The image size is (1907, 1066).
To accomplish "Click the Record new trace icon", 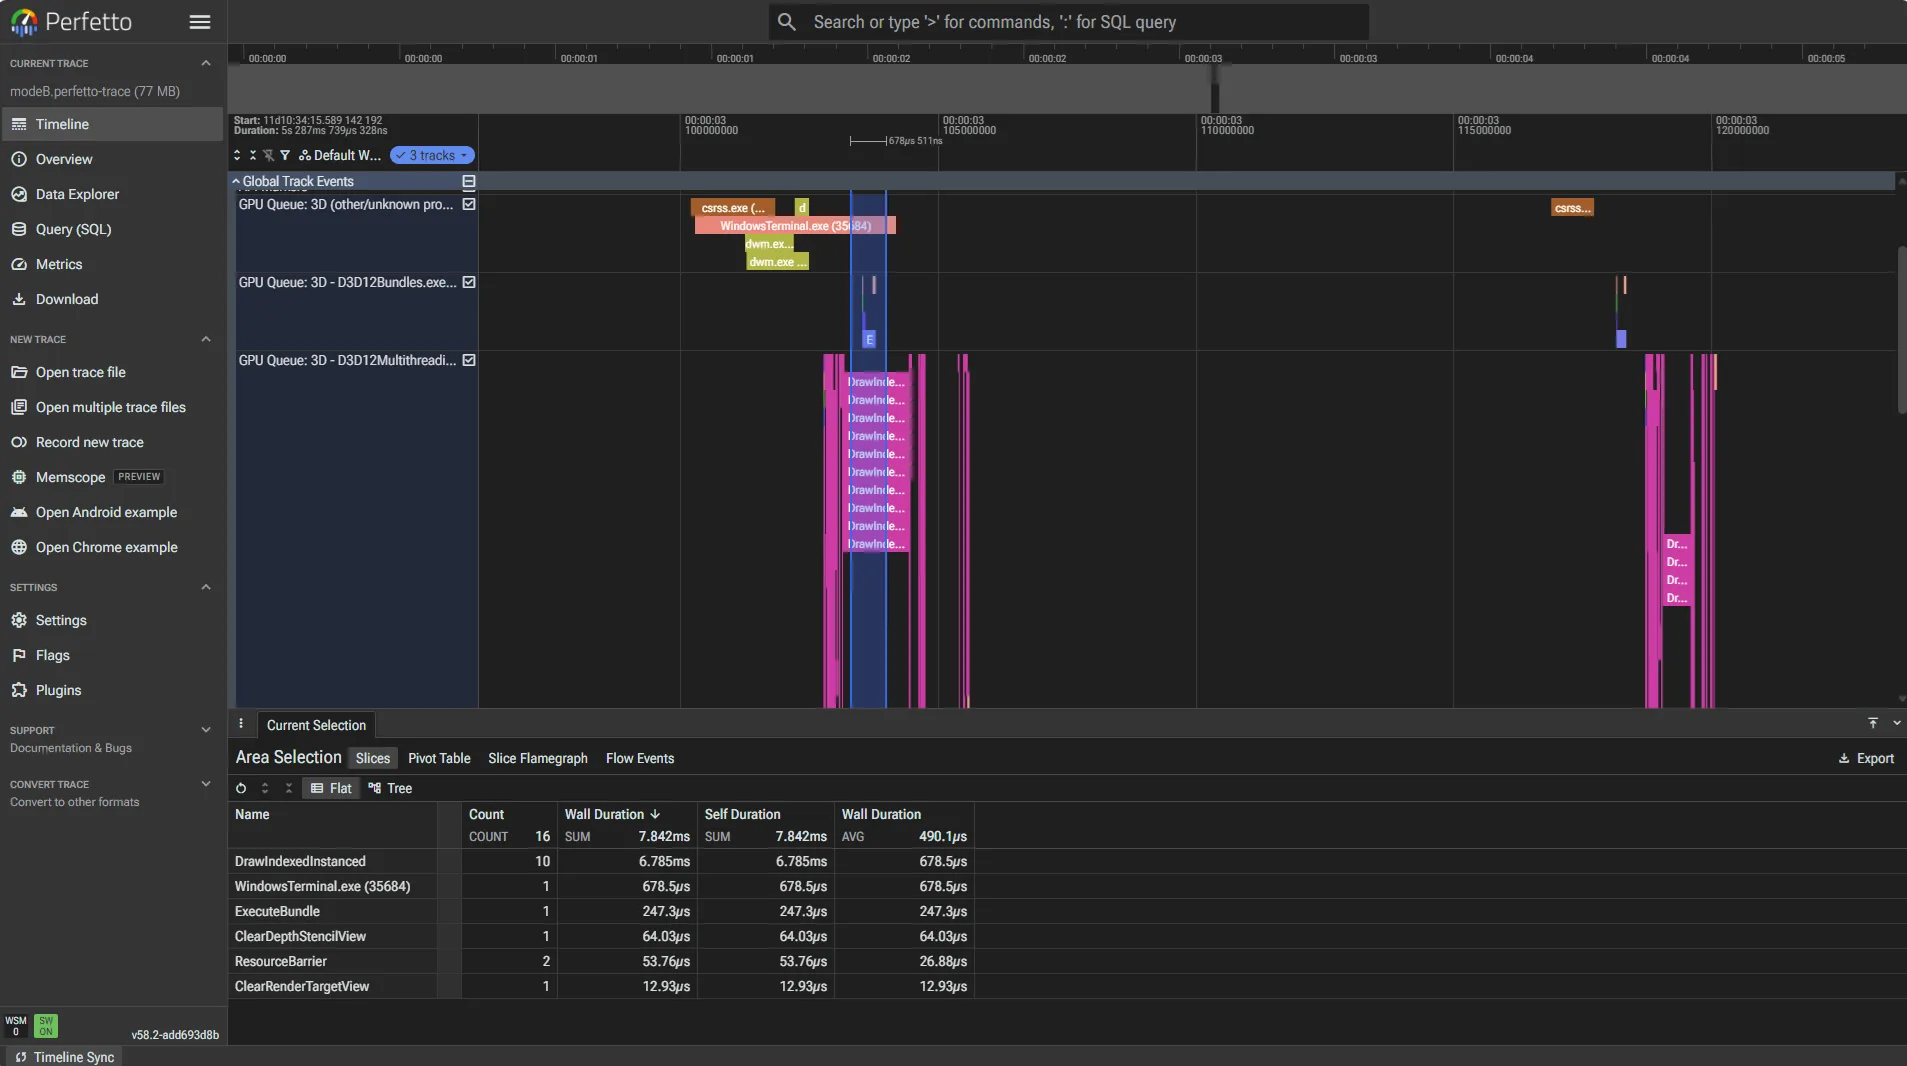I will (x=19, y=442).
